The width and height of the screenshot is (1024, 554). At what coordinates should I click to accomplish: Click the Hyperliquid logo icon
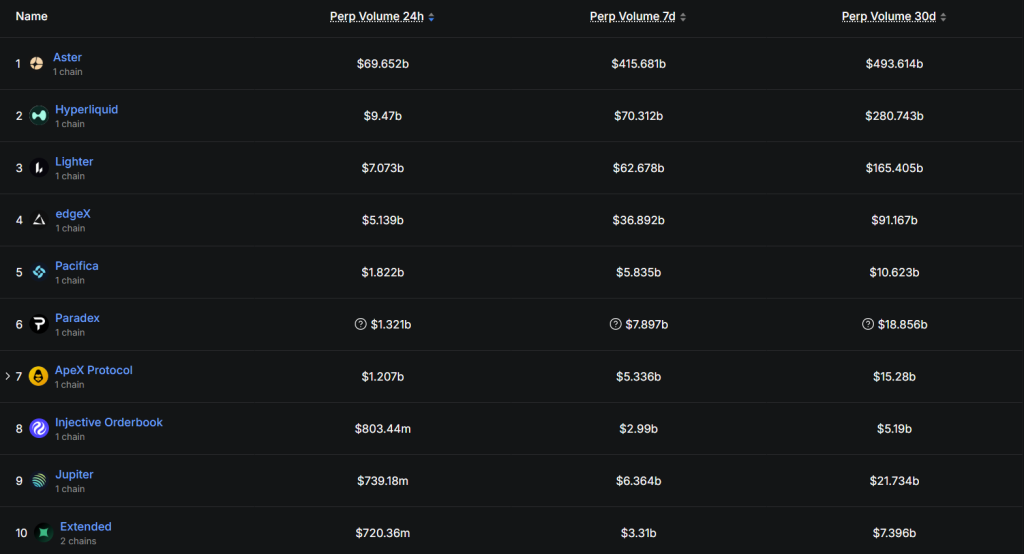tap(39, 116)
